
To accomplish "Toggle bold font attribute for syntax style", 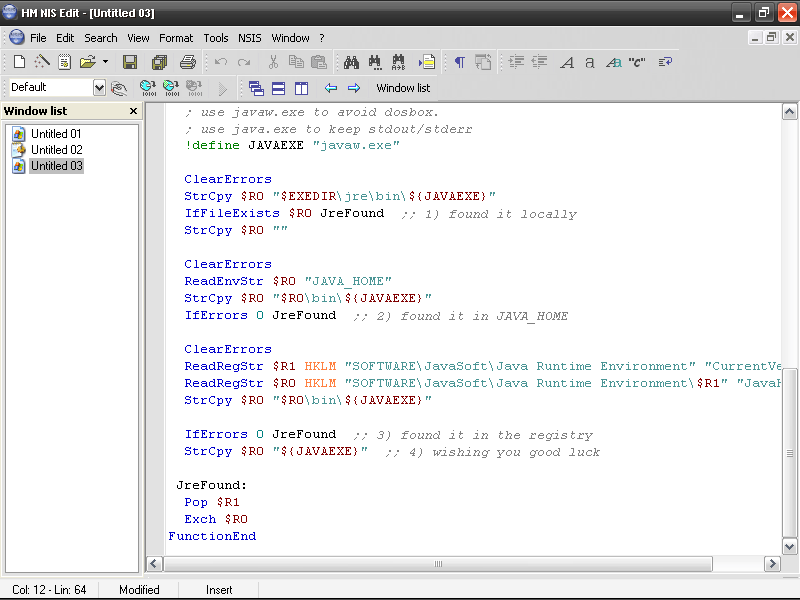I will point(567,62).
